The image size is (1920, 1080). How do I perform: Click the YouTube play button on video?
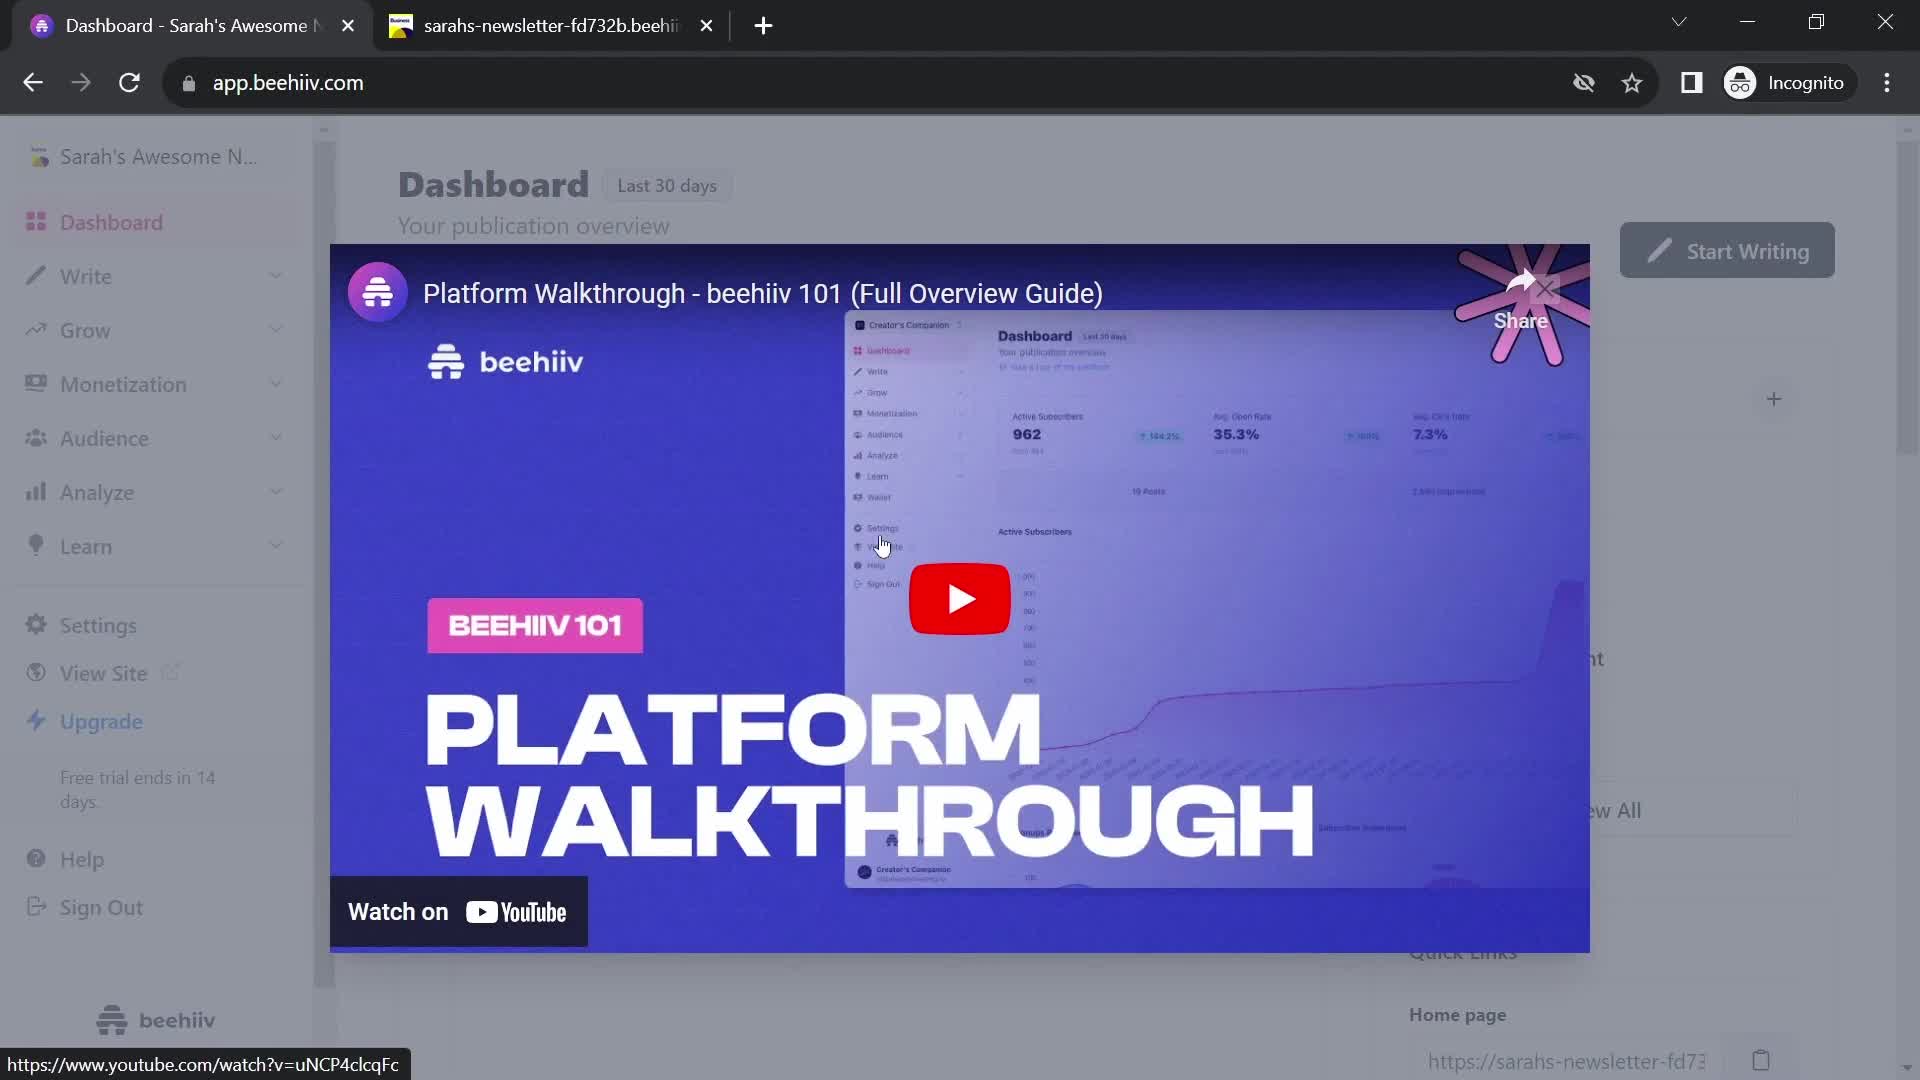[960, 600]
